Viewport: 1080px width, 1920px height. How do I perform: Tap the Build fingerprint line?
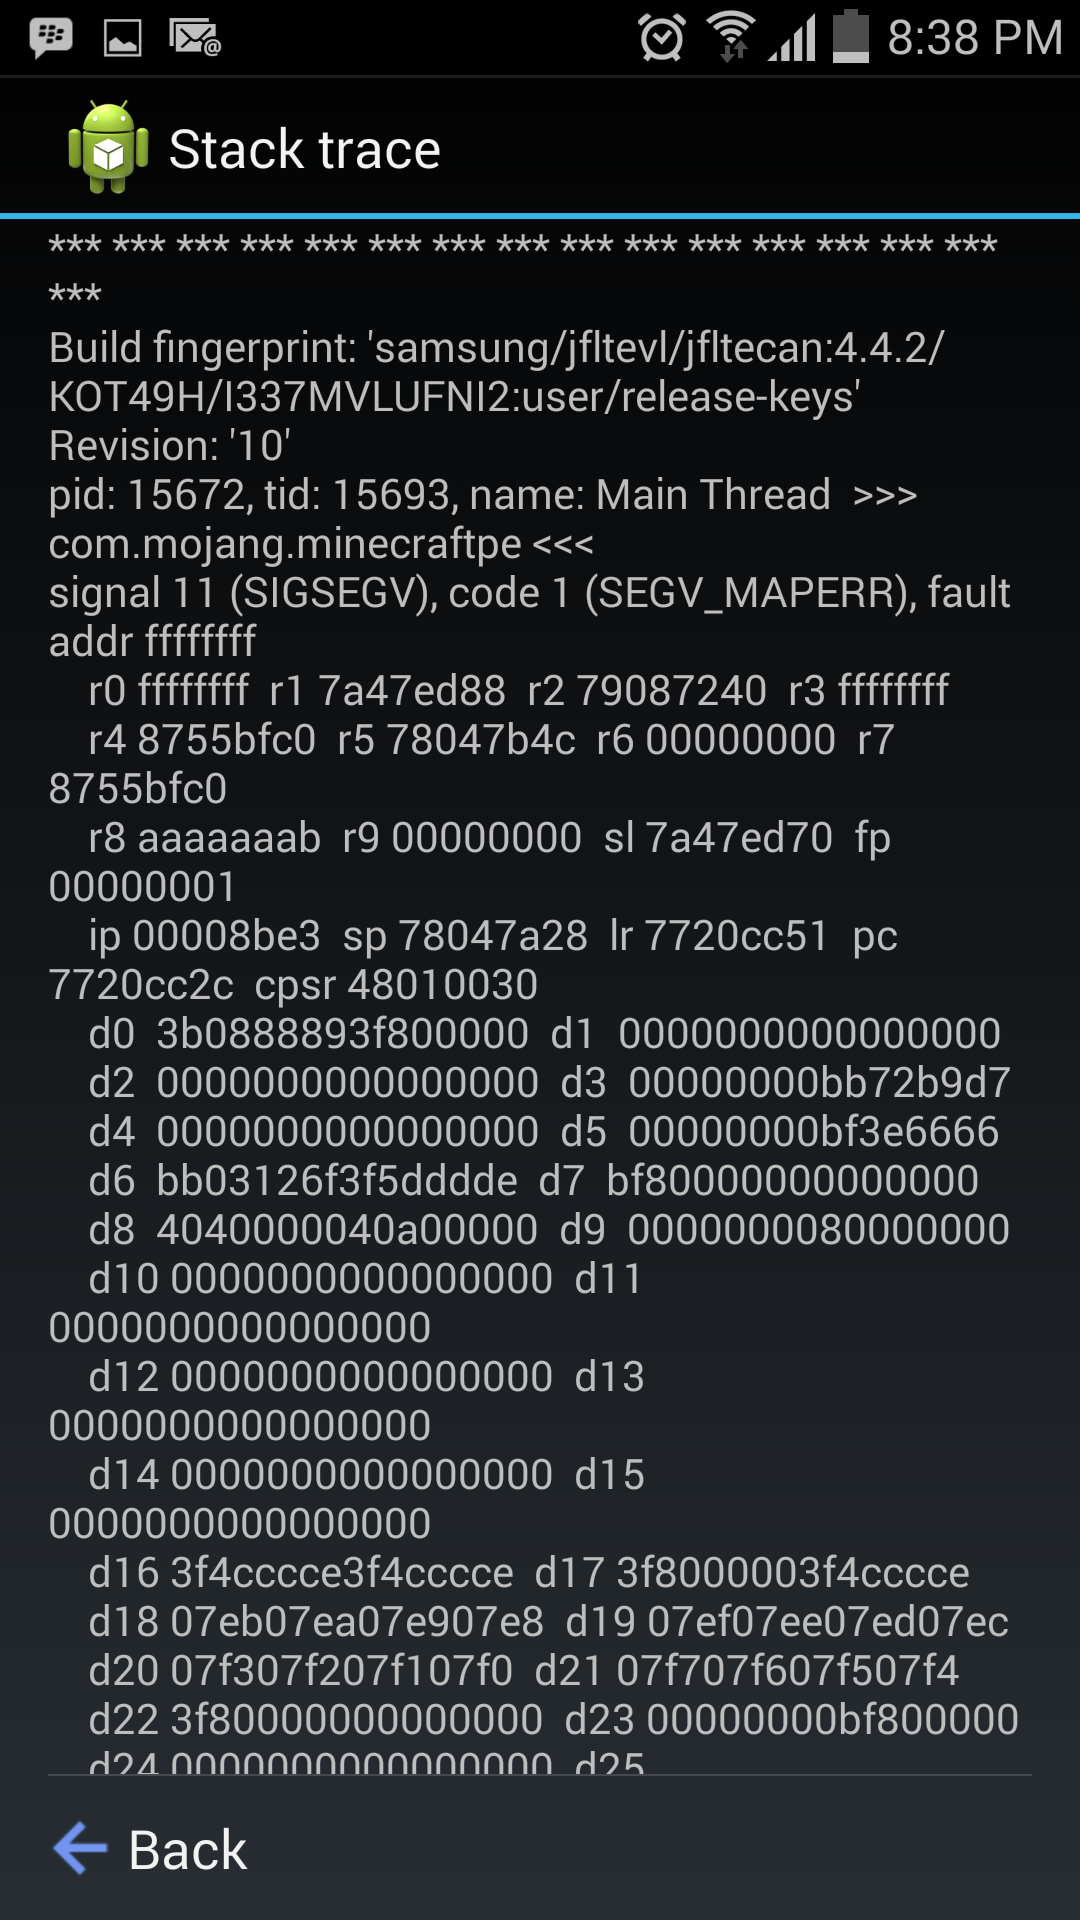coord(496,372)
